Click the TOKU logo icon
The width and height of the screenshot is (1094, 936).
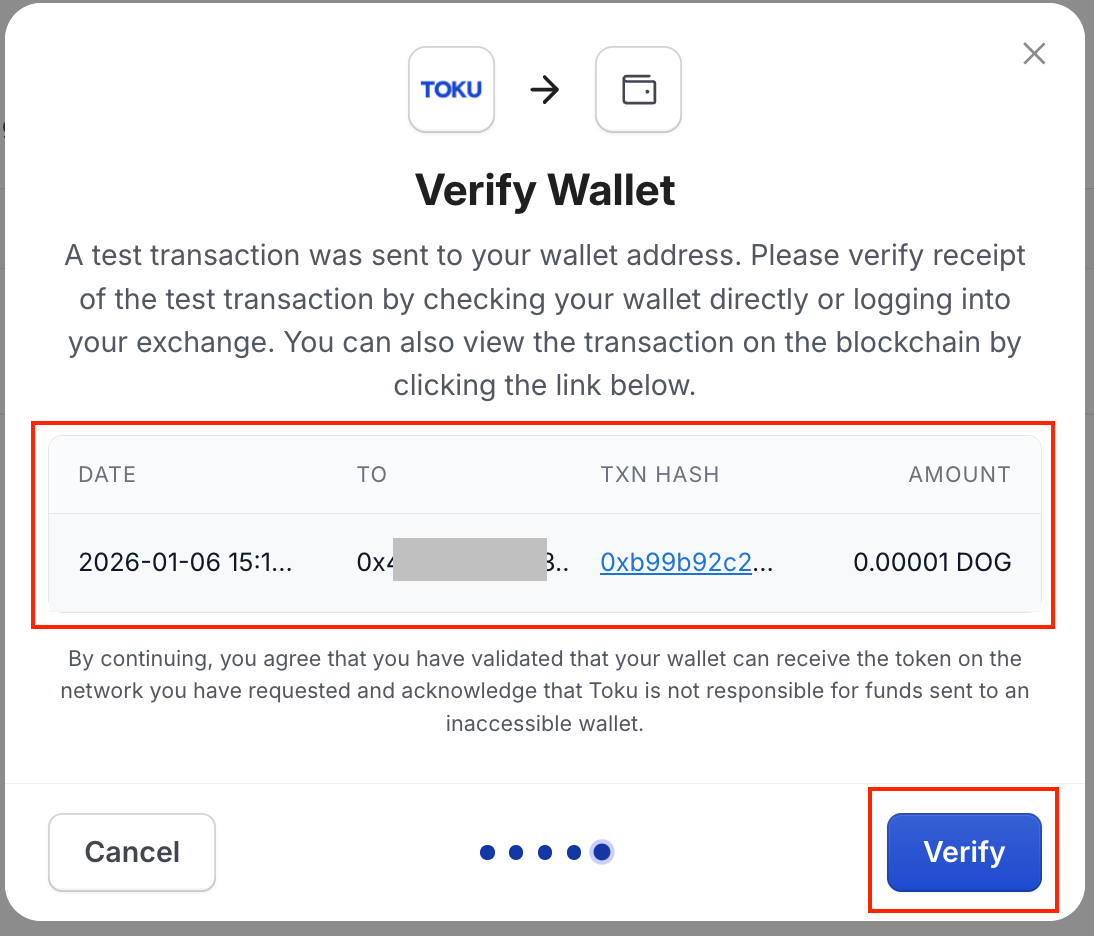(x=451, y=89)
